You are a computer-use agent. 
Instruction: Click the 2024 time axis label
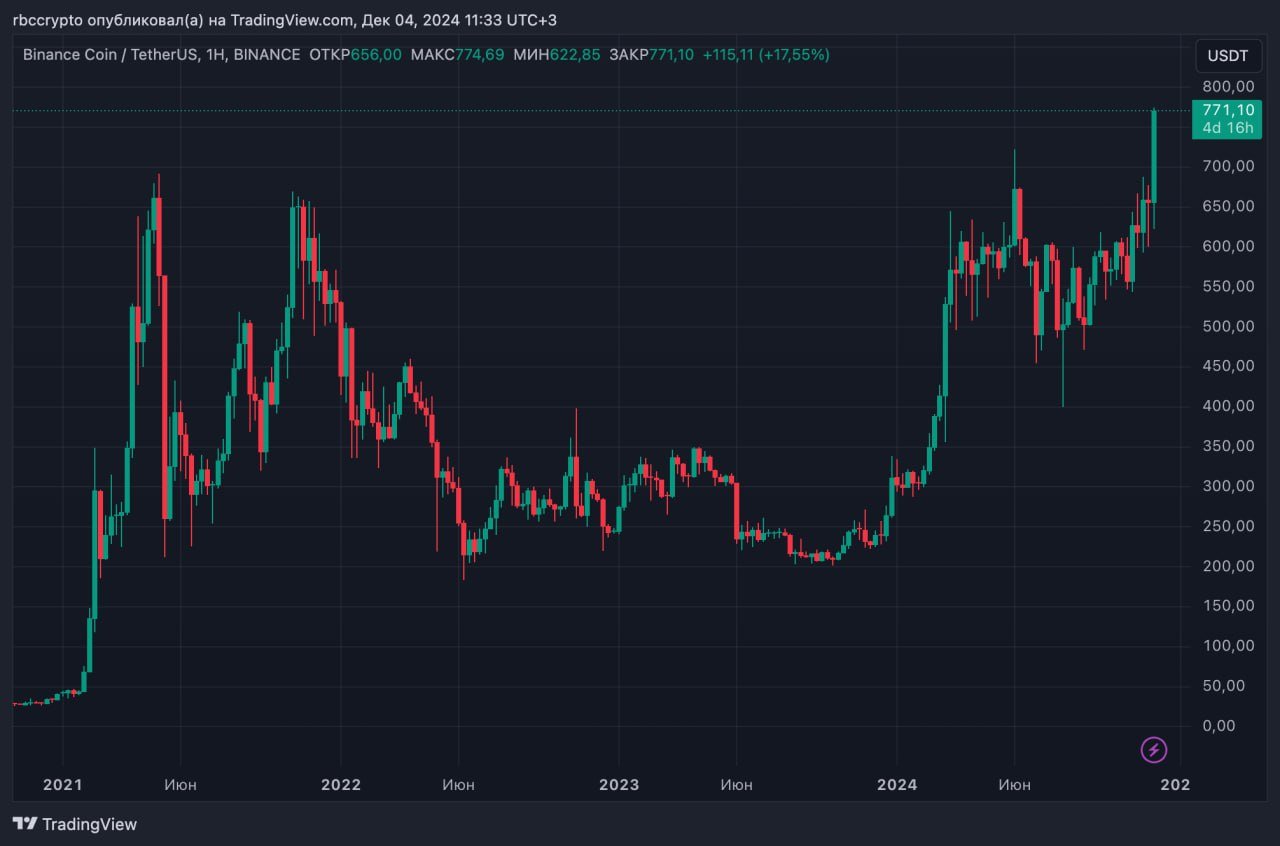pos(896,785)
